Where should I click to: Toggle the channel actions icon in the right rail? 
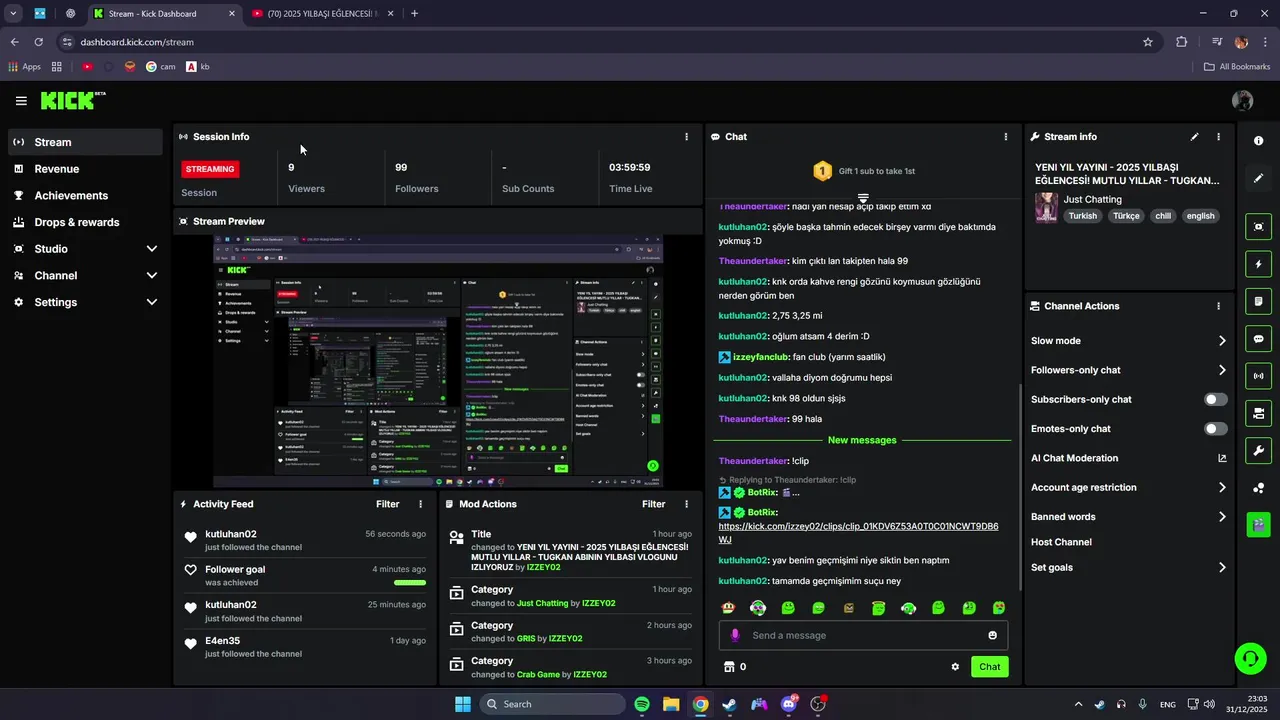tap(1259, 413)
